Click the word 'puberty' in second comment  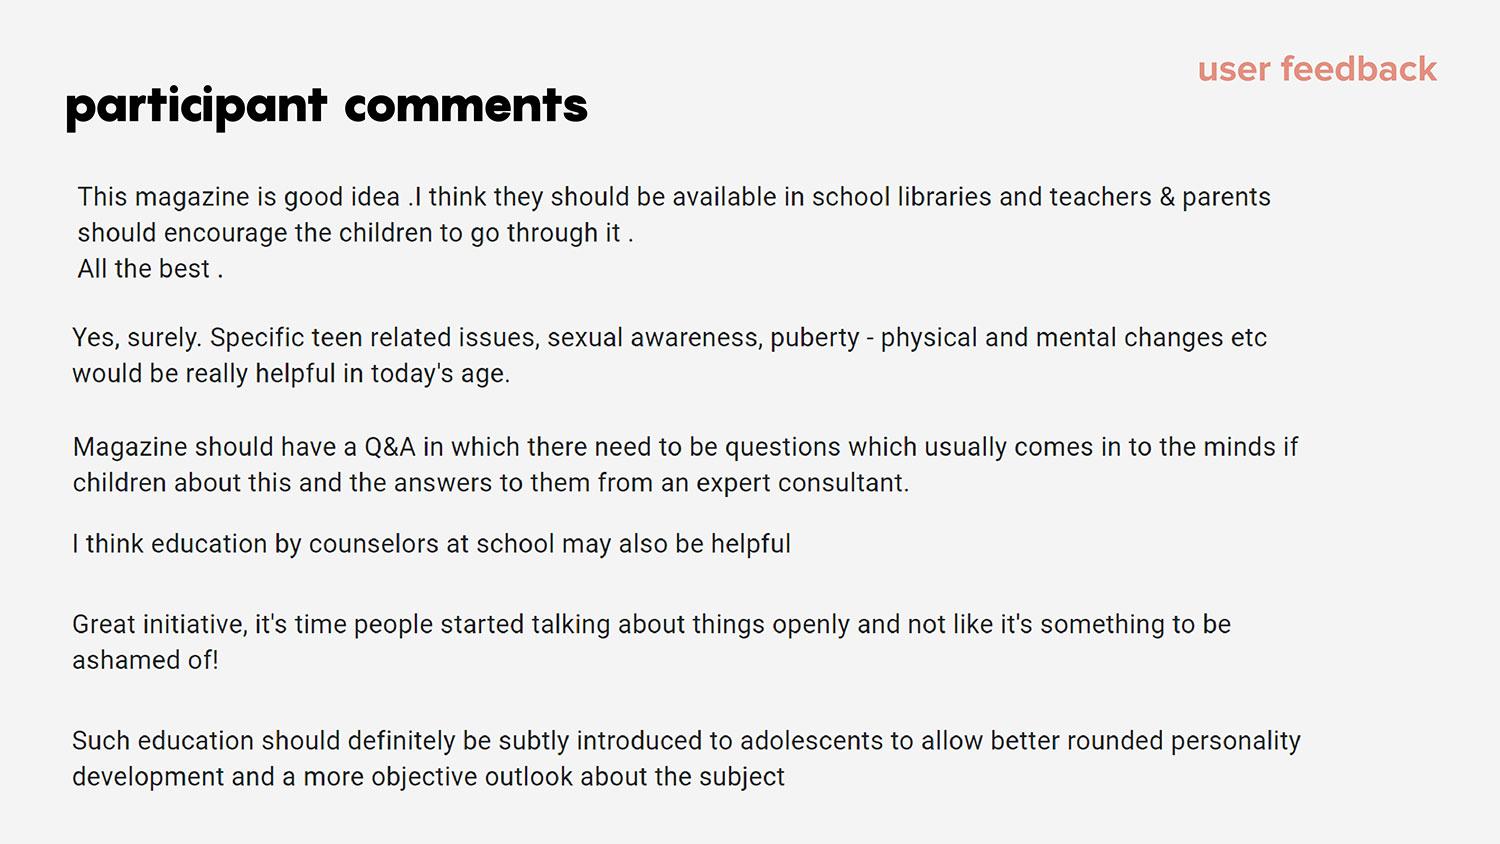pos(814,338)
